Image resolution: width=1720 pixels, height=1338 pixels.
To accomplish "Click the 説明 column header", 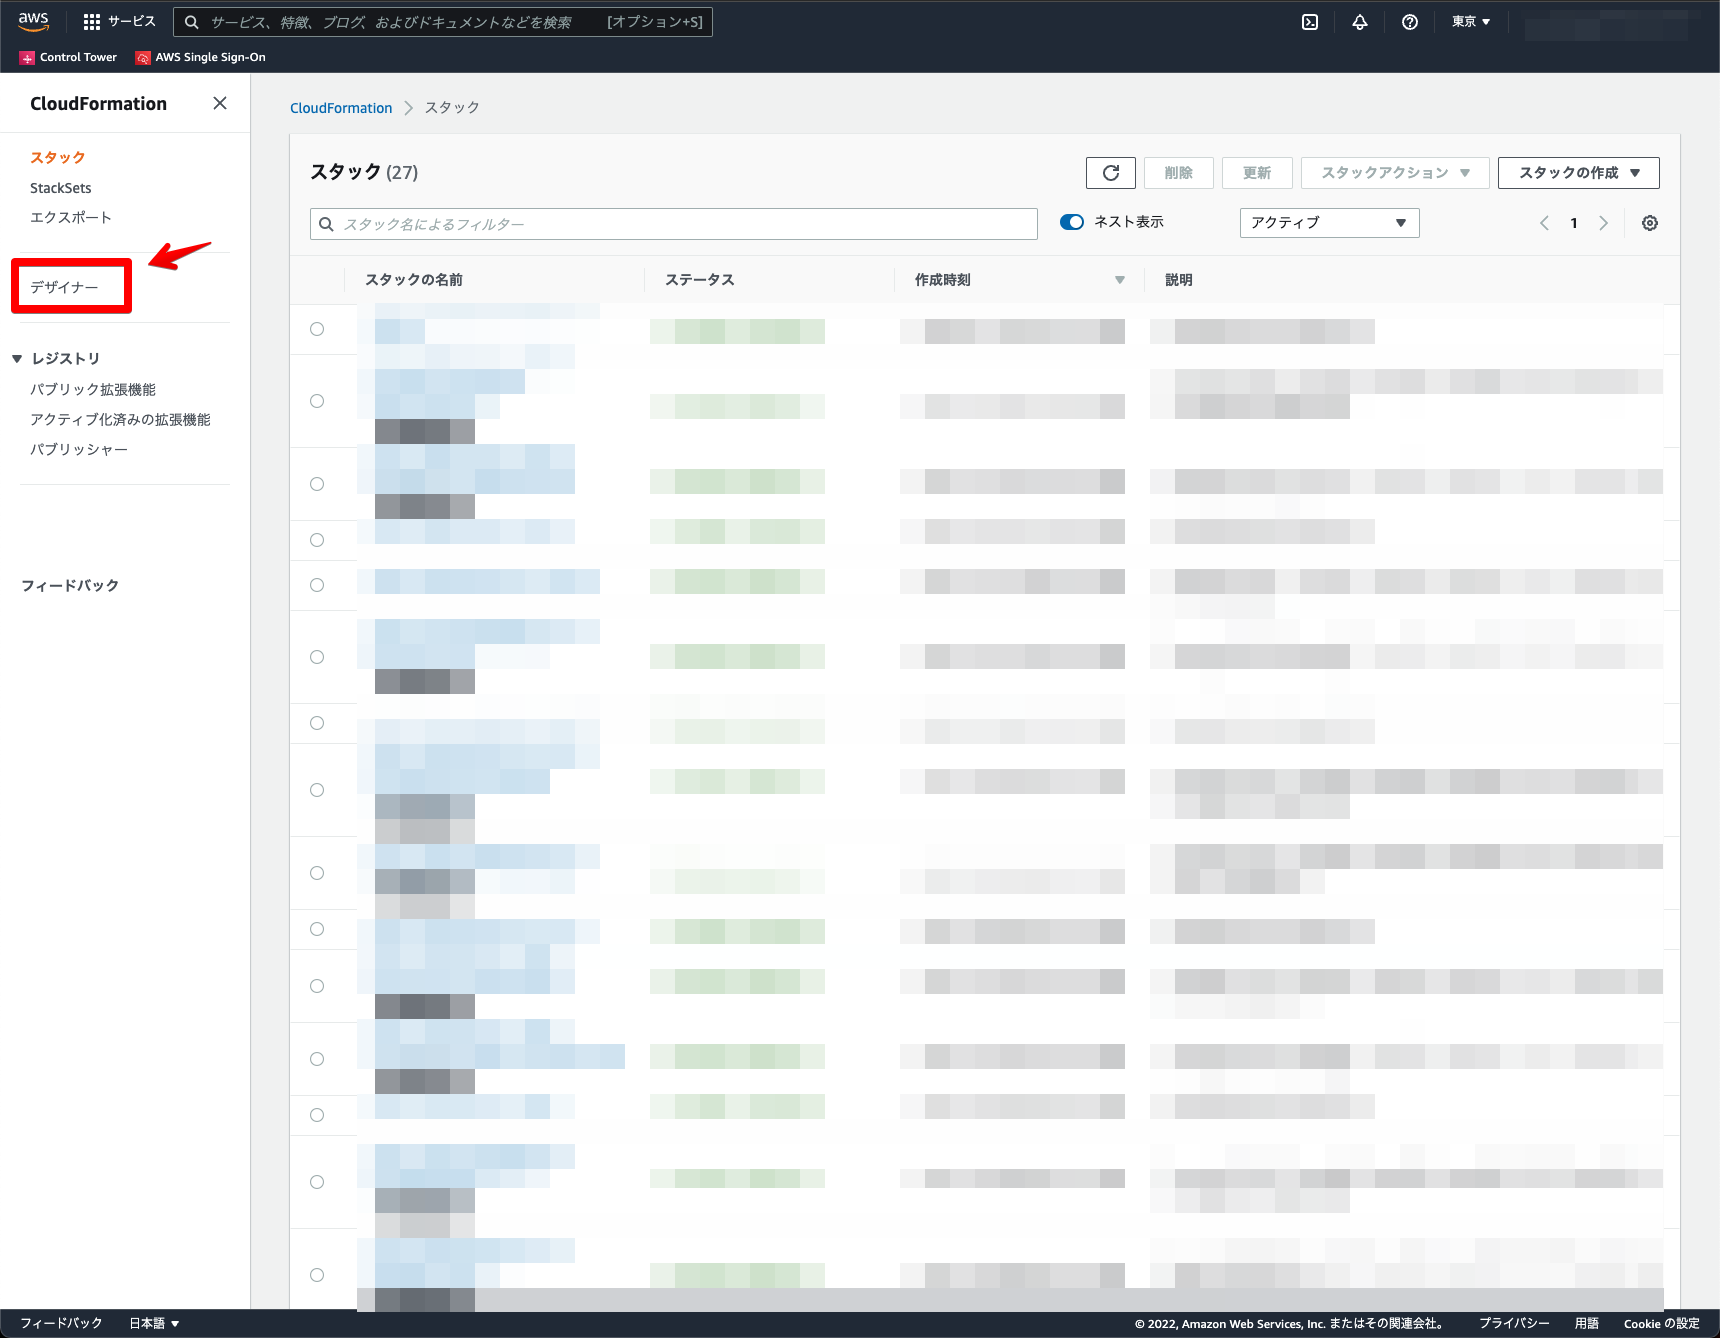I will pyautogui.click(x=1179, y=280).
